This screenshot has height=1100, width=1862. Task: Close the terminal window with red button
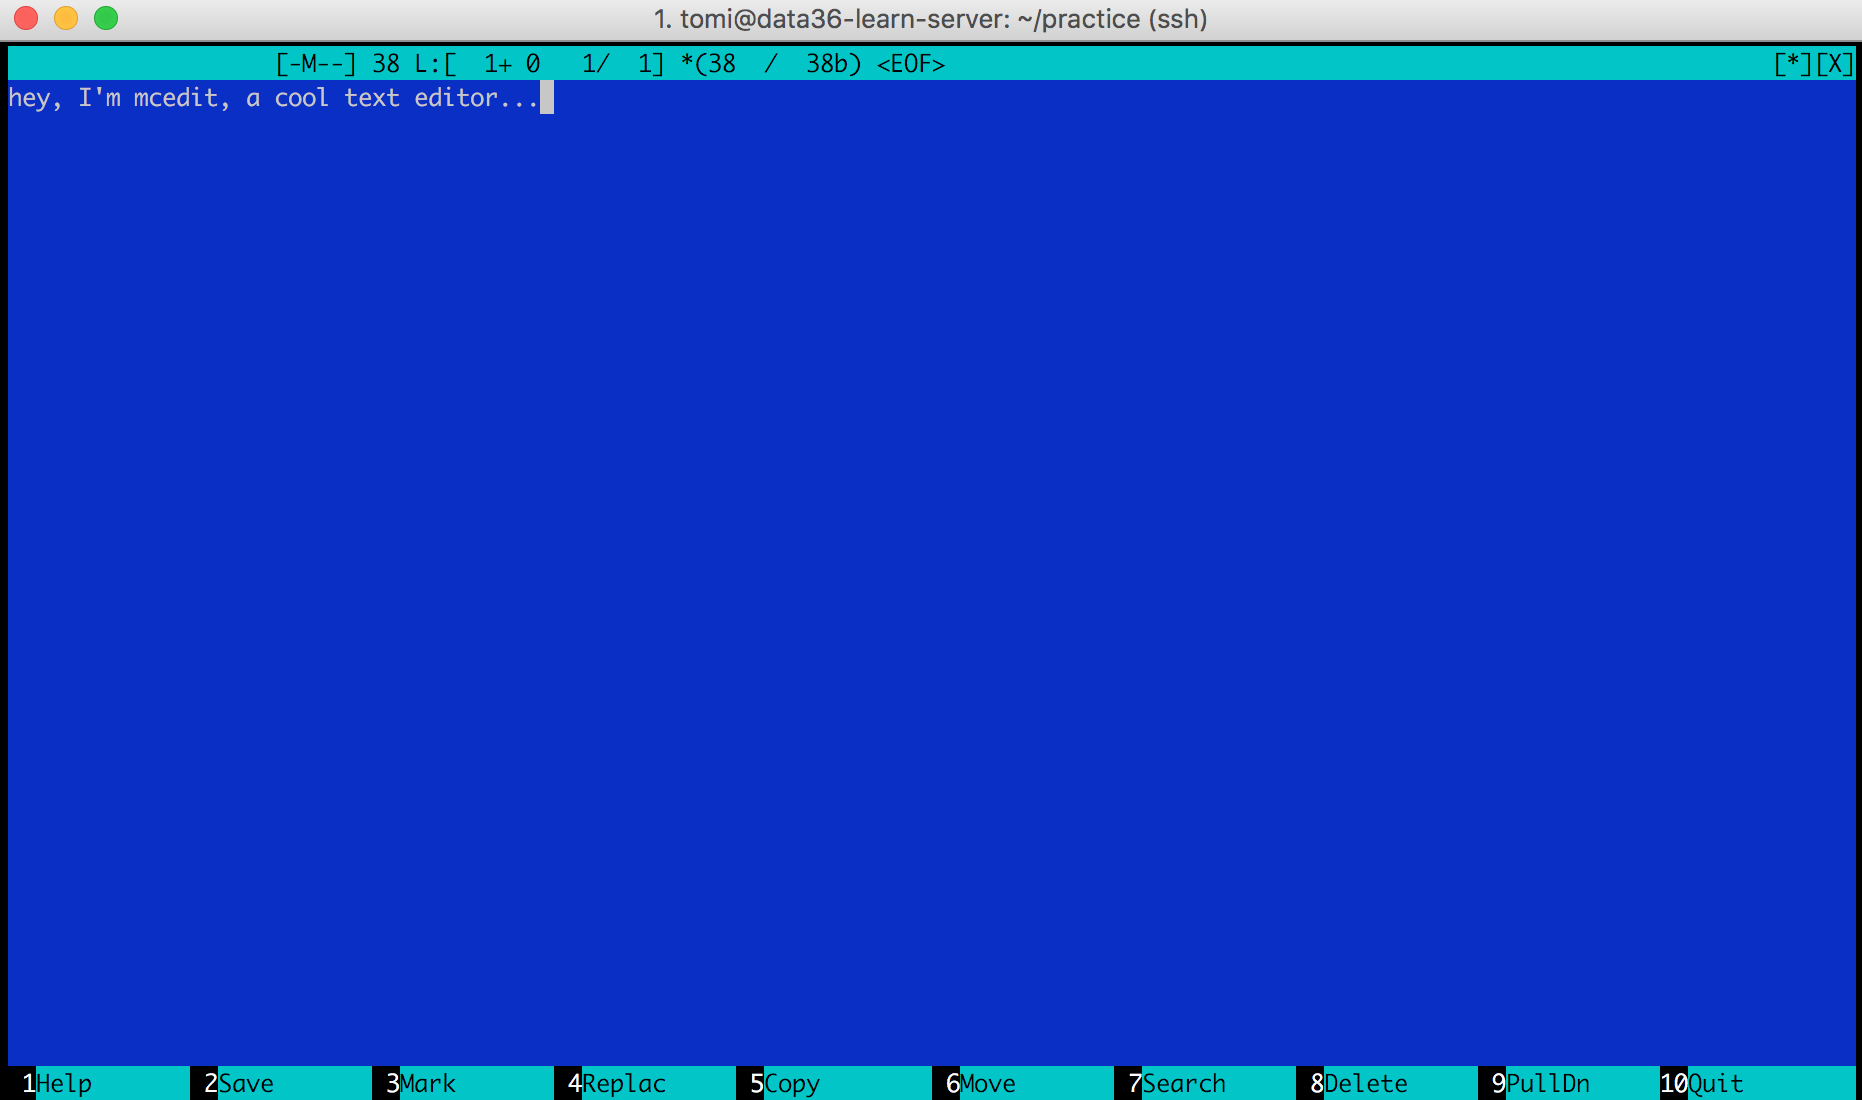point(26,18)
